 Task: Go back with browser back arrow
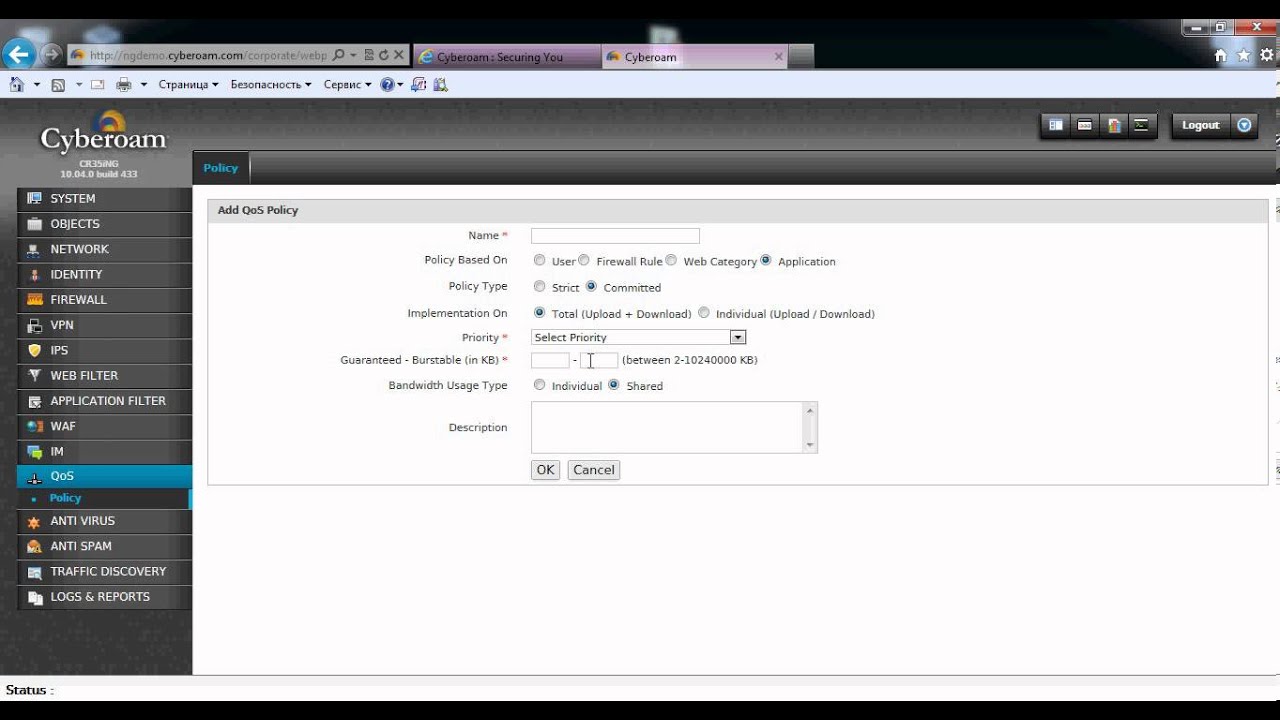(x=18, y=54)
